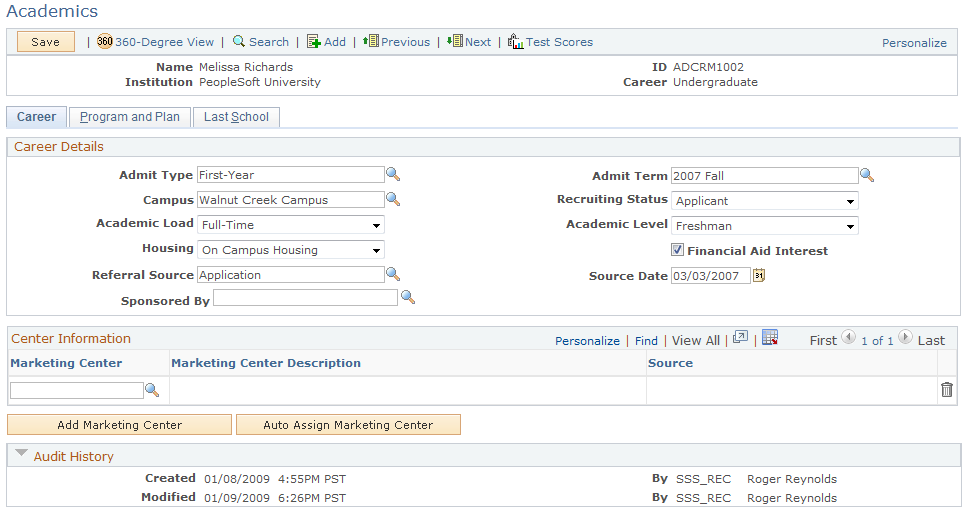Click the Admit Term lookup icon
This screenshot has height=513, width=968.
coord(867,175)
